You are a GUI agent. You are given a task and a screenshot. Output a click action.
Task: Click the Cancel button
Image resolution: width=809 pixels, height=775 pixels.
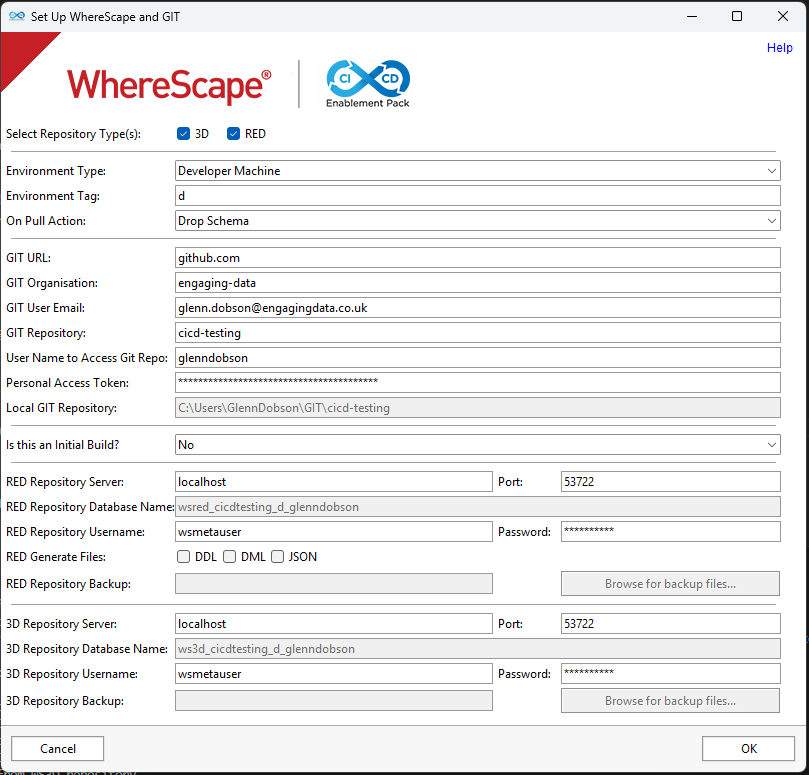tap(58, 749)
